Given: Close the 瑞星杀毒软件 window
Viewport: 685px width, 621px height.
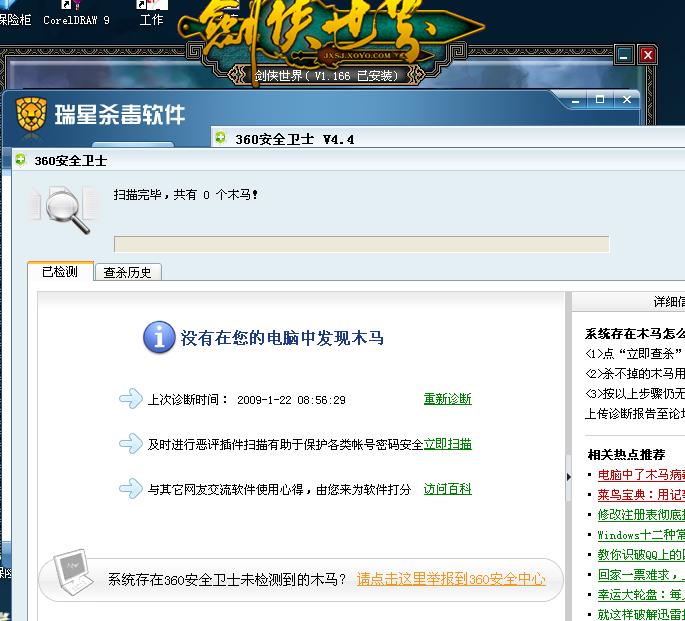Looking at the screenshot, I should coord(627,100).
